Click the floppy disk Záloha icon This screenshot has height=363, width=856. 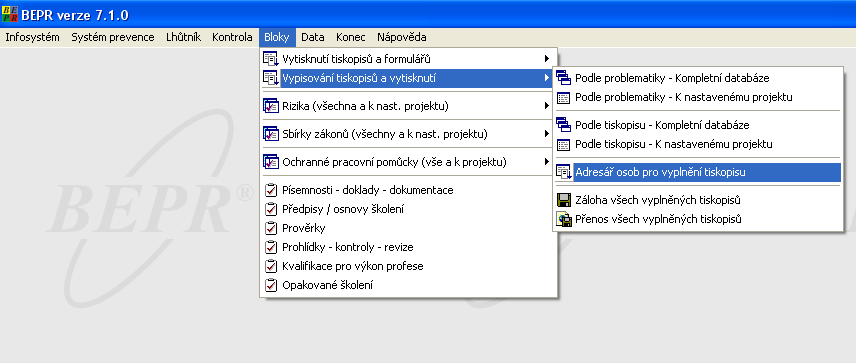click(563, 200)
